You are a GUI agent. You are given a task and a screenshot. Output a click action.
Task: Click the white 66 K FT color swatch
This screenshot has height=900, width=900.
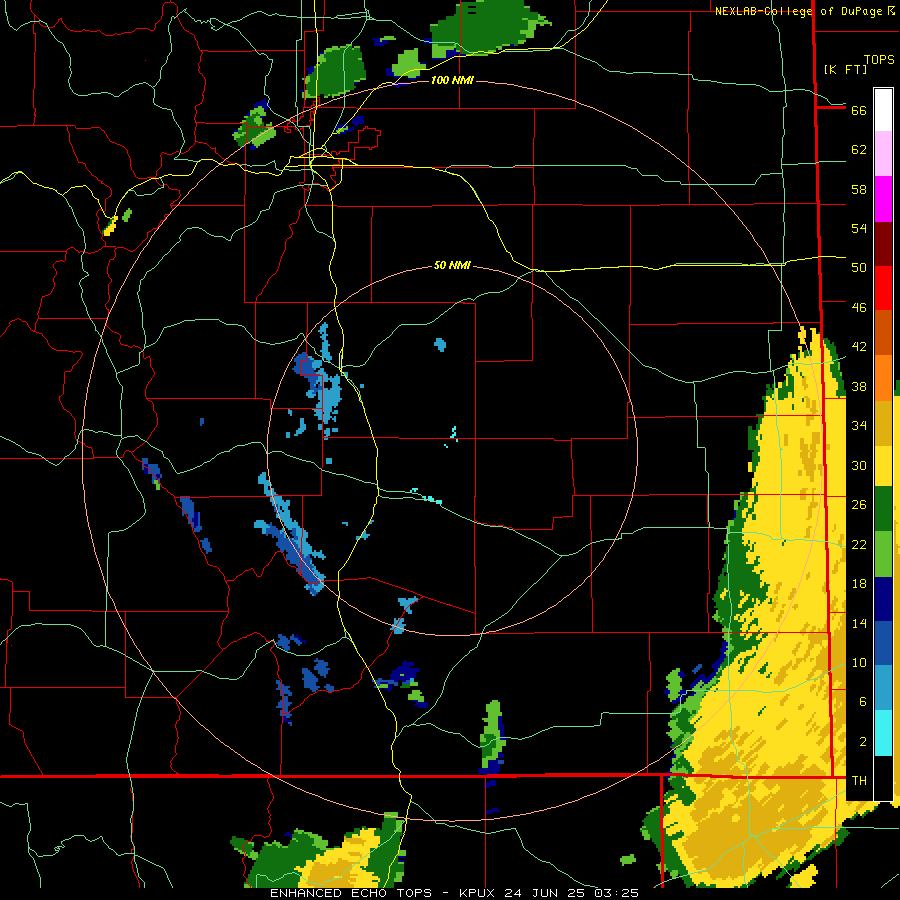(883, 110)
